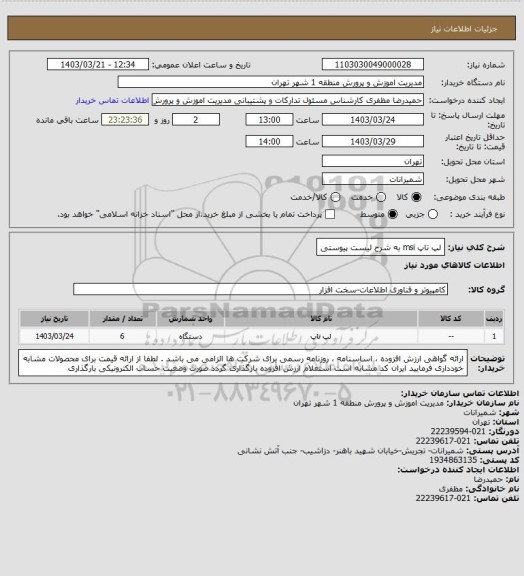Choose the متوسط purchase type radio
This screenshot has height=576, width=524.
pos(393,214)
